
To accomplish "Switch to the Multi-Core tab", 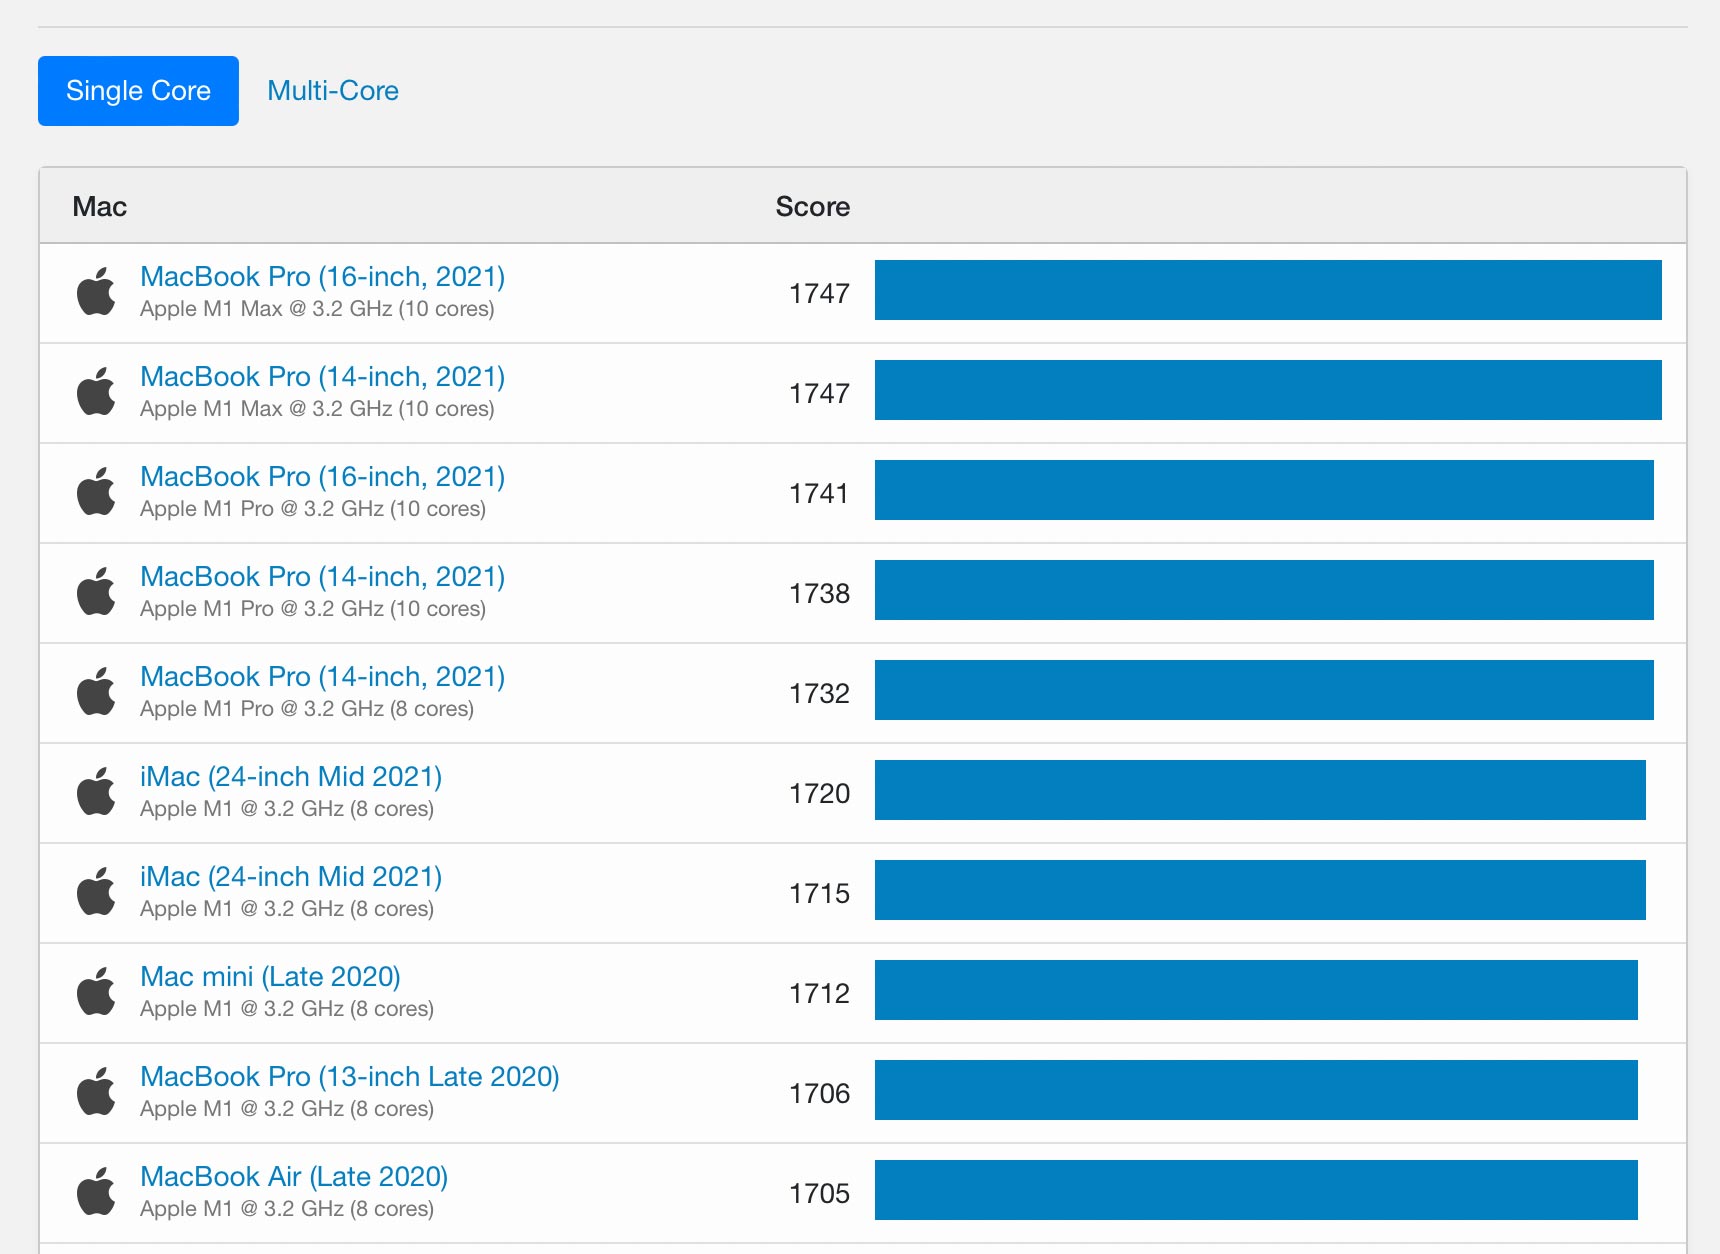I will tap(333, 91).
